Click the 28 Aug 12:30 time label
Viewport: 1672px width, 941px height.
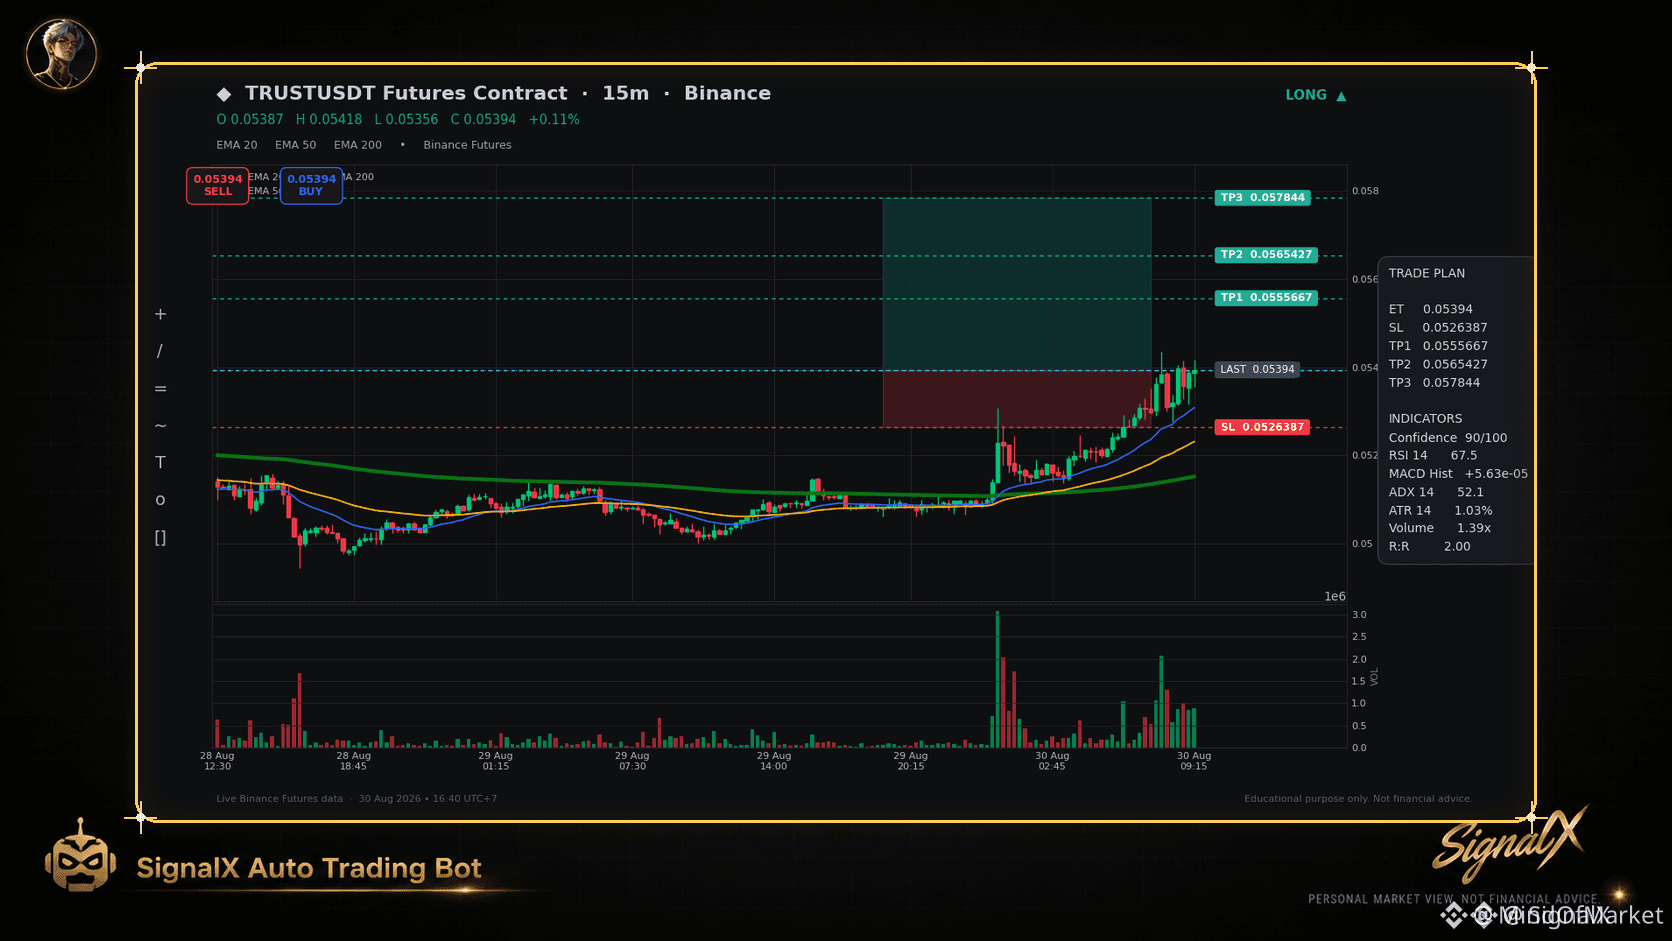(x=217, y=761)
